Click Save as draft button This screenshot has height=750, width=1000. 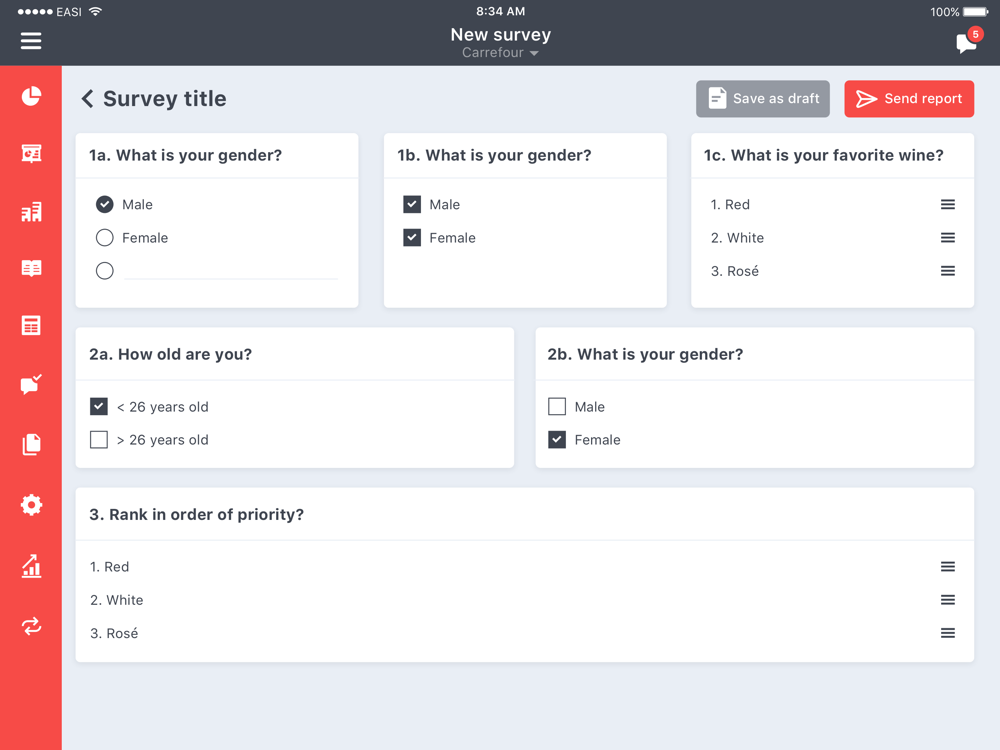click(763, 99)
